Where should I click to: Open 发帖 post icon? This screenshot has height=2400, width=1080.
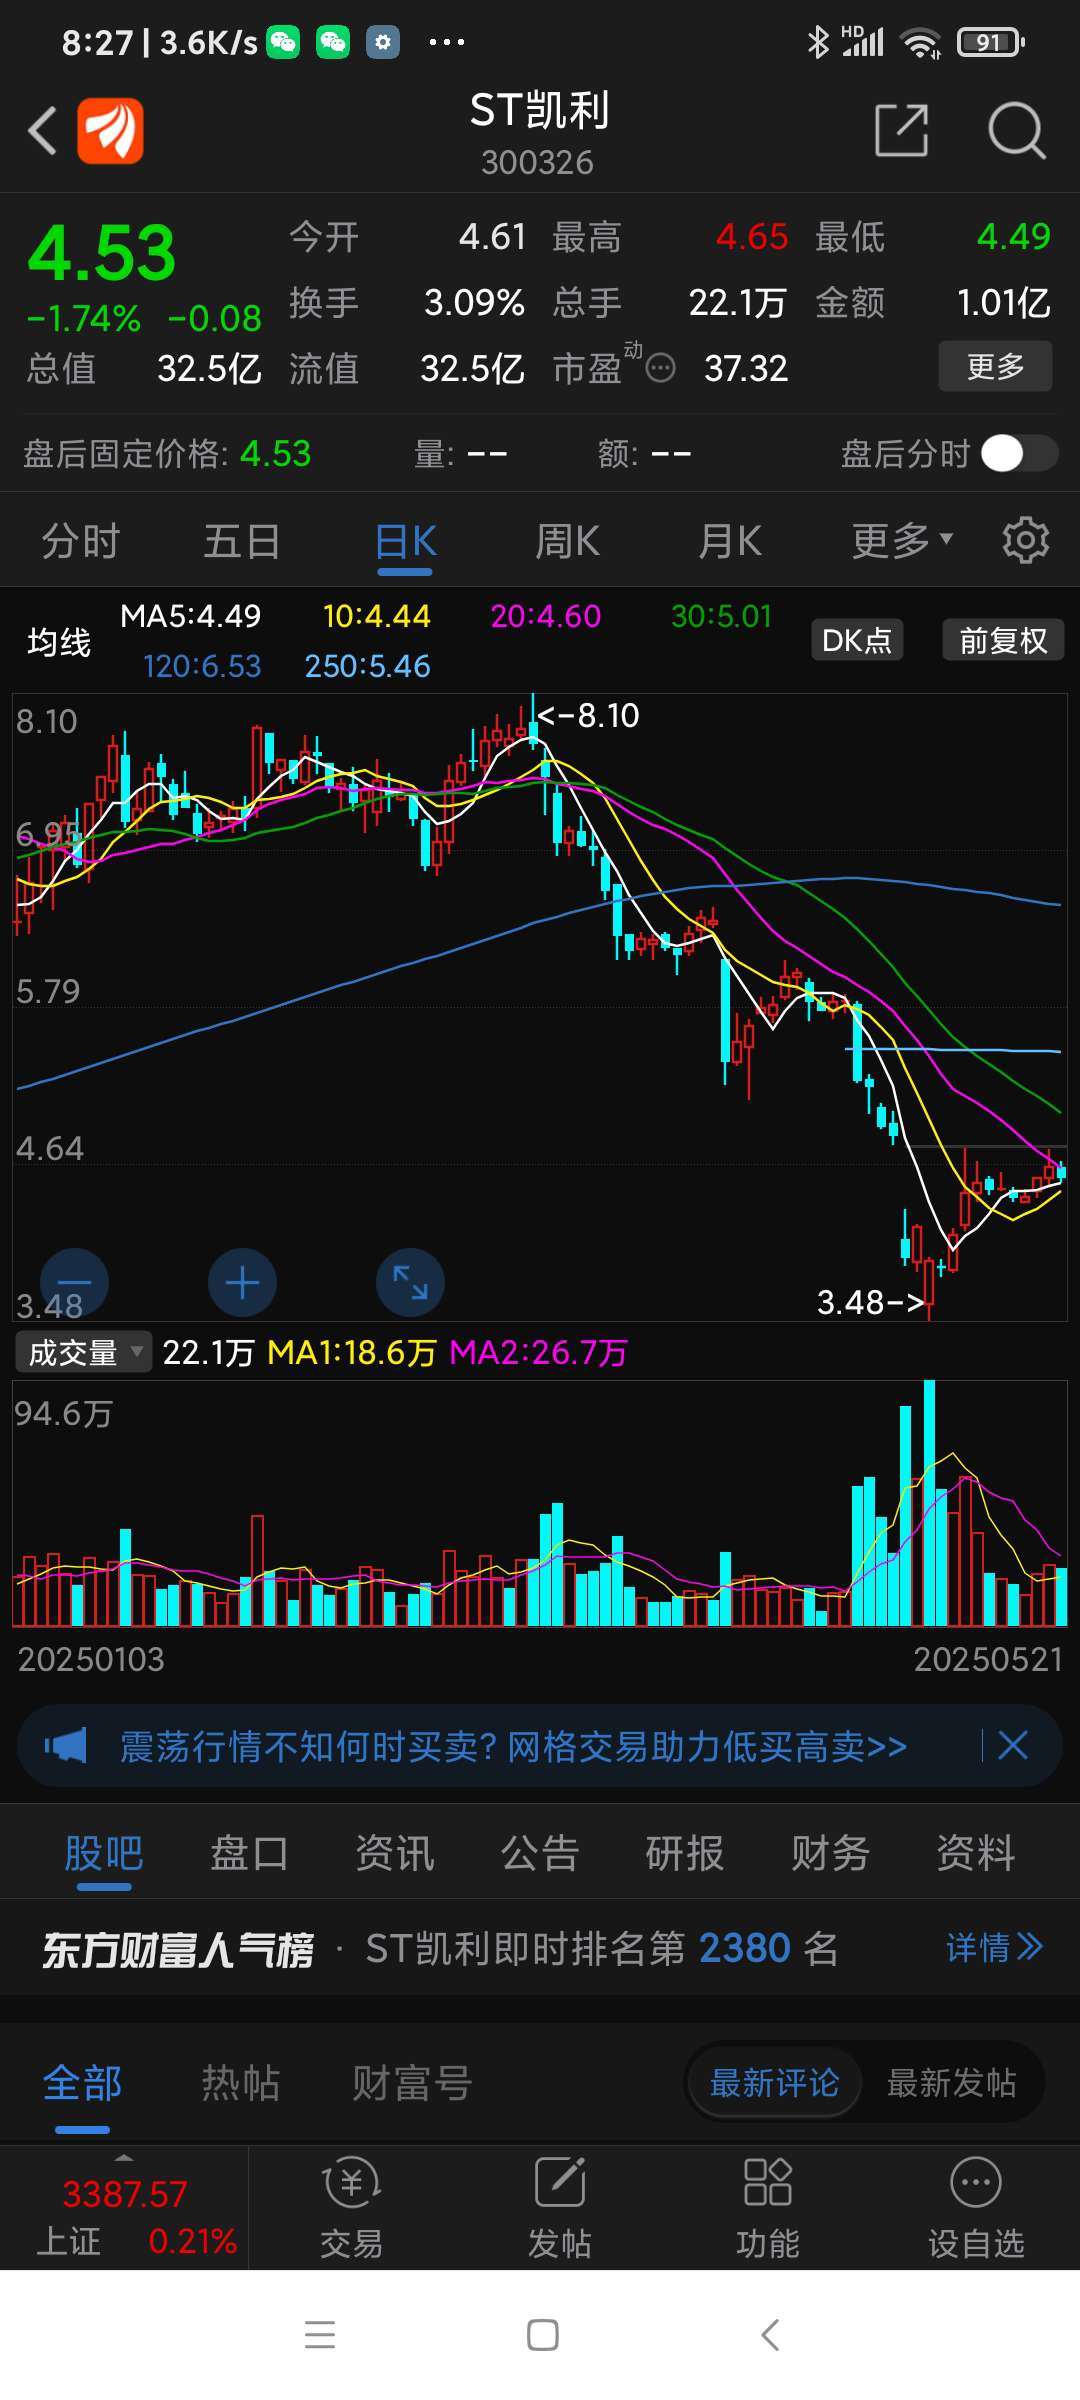point(560,2209)
